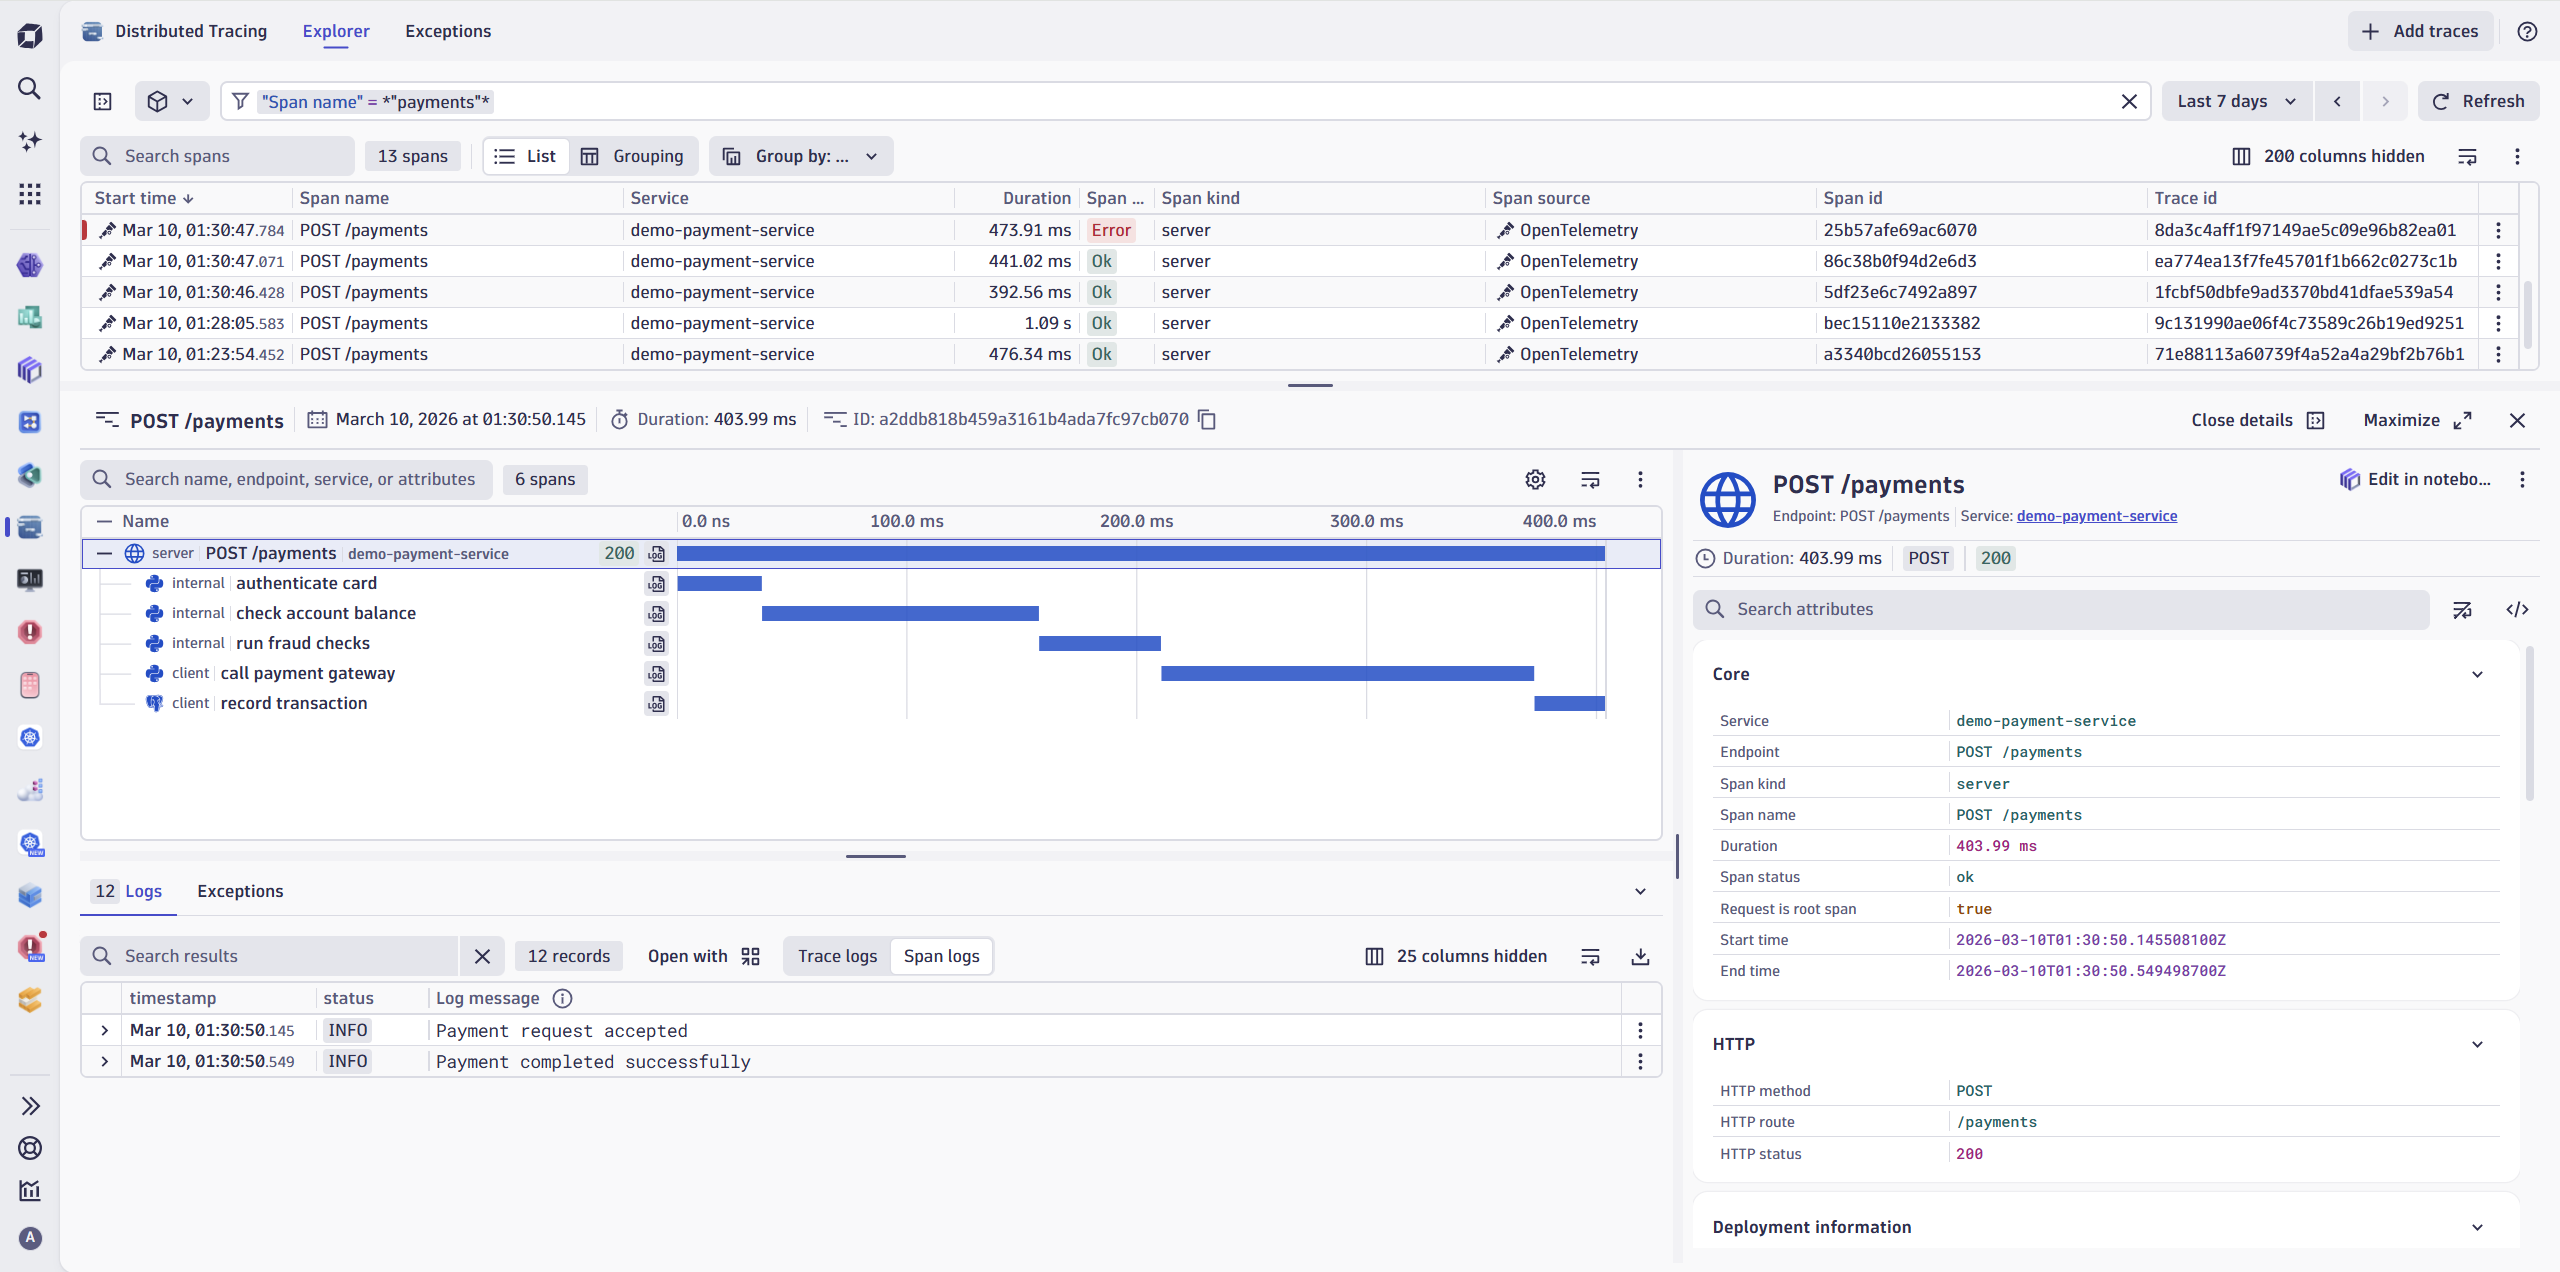Click the Search spans field
Screen dimensions: 2560x1272
pyautogui.click(x=218, y=156)
